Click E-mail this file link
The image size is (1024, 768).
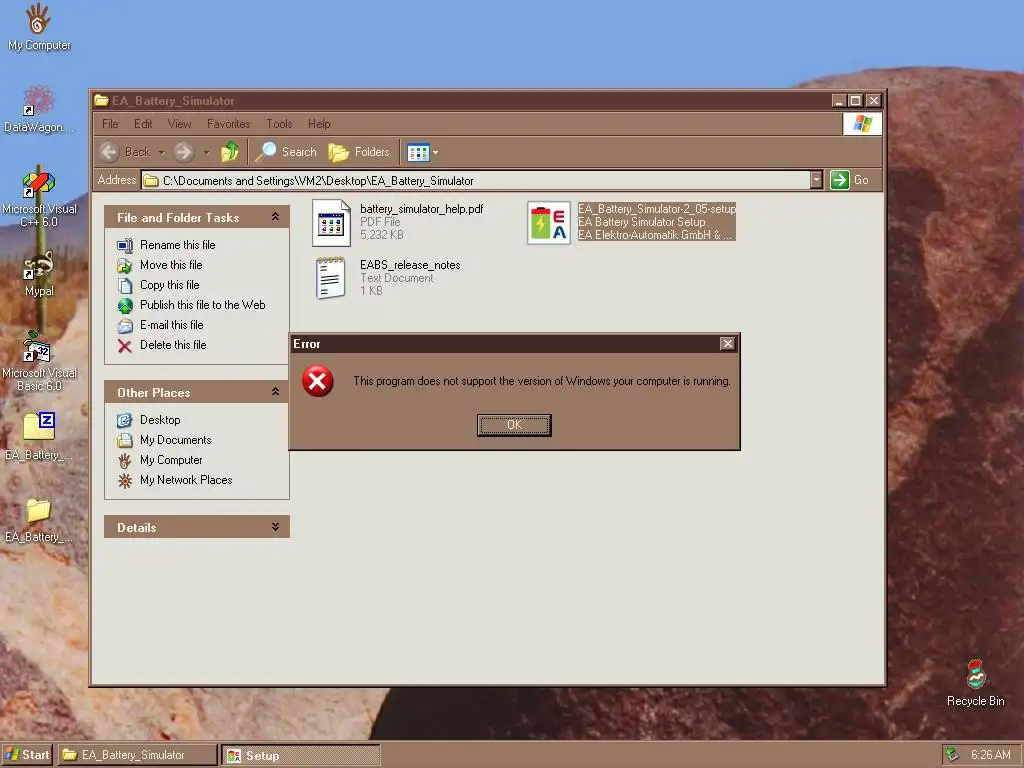pyautogui.click(x=172, y=325)
